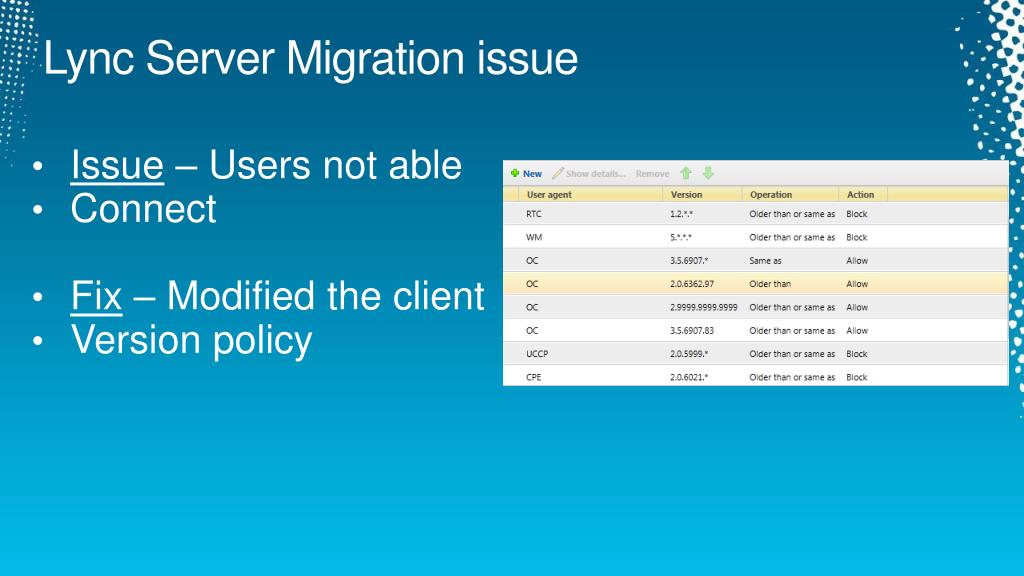Click version 2.0.5999.* cell
Screen dimensions: 1024x576
coord(689,354)
